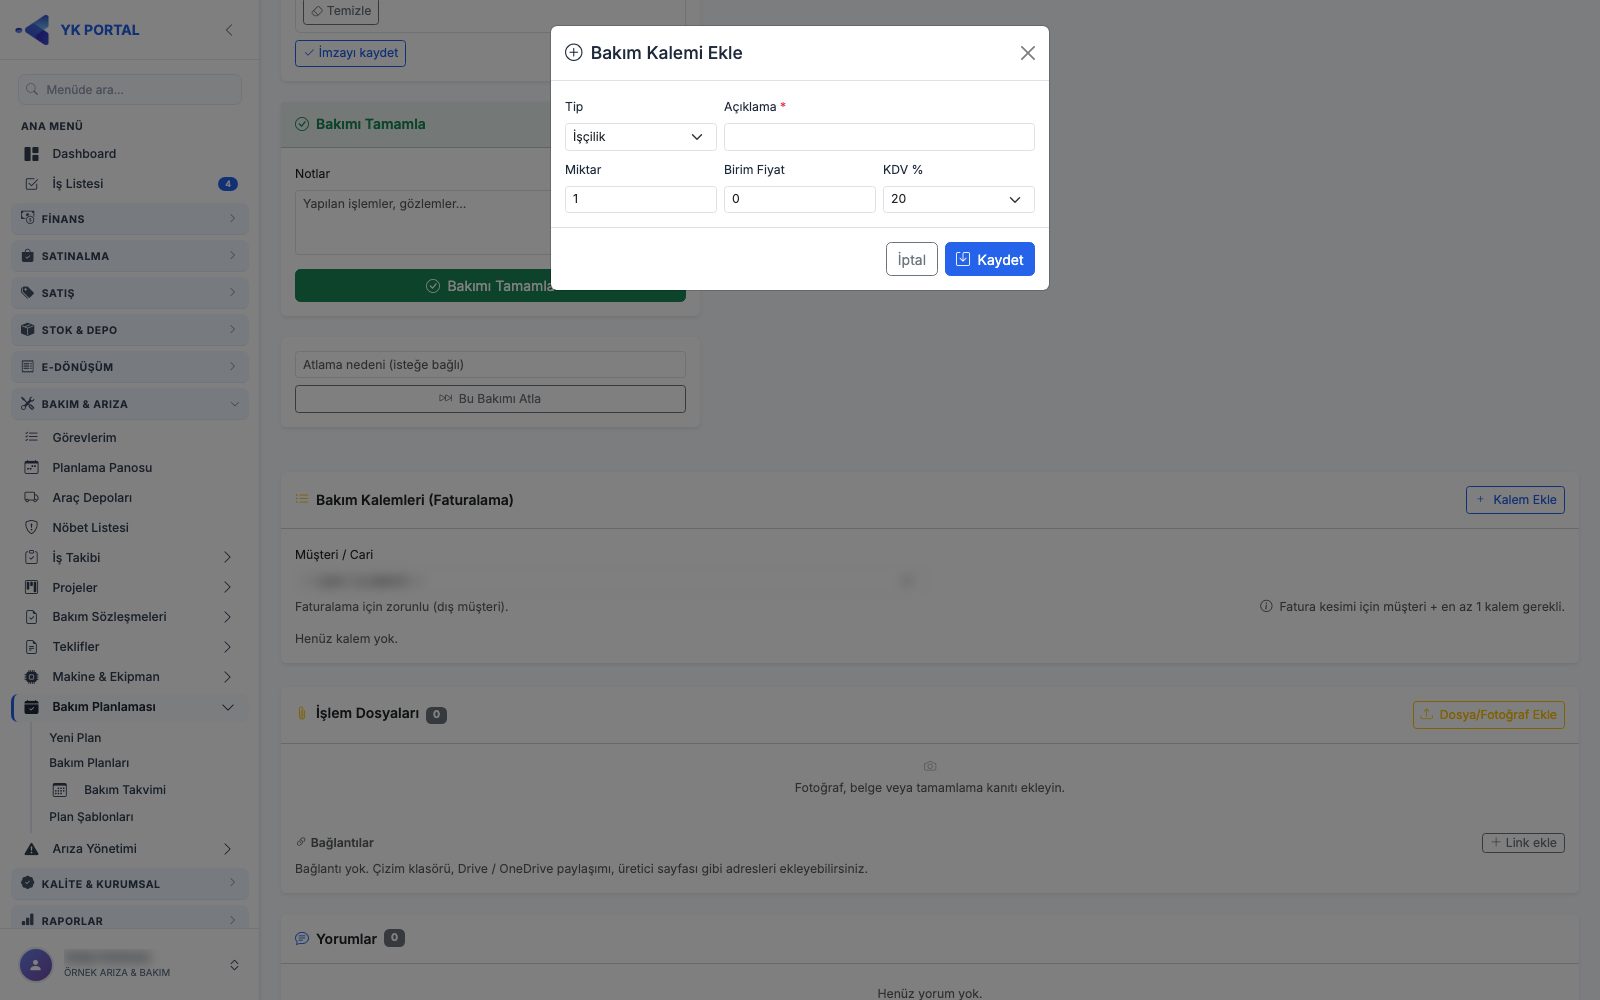Open the Tip dropdown showing İşçilik
Viewport: 1600px width, 1000px height.
[x=640, y=137]
